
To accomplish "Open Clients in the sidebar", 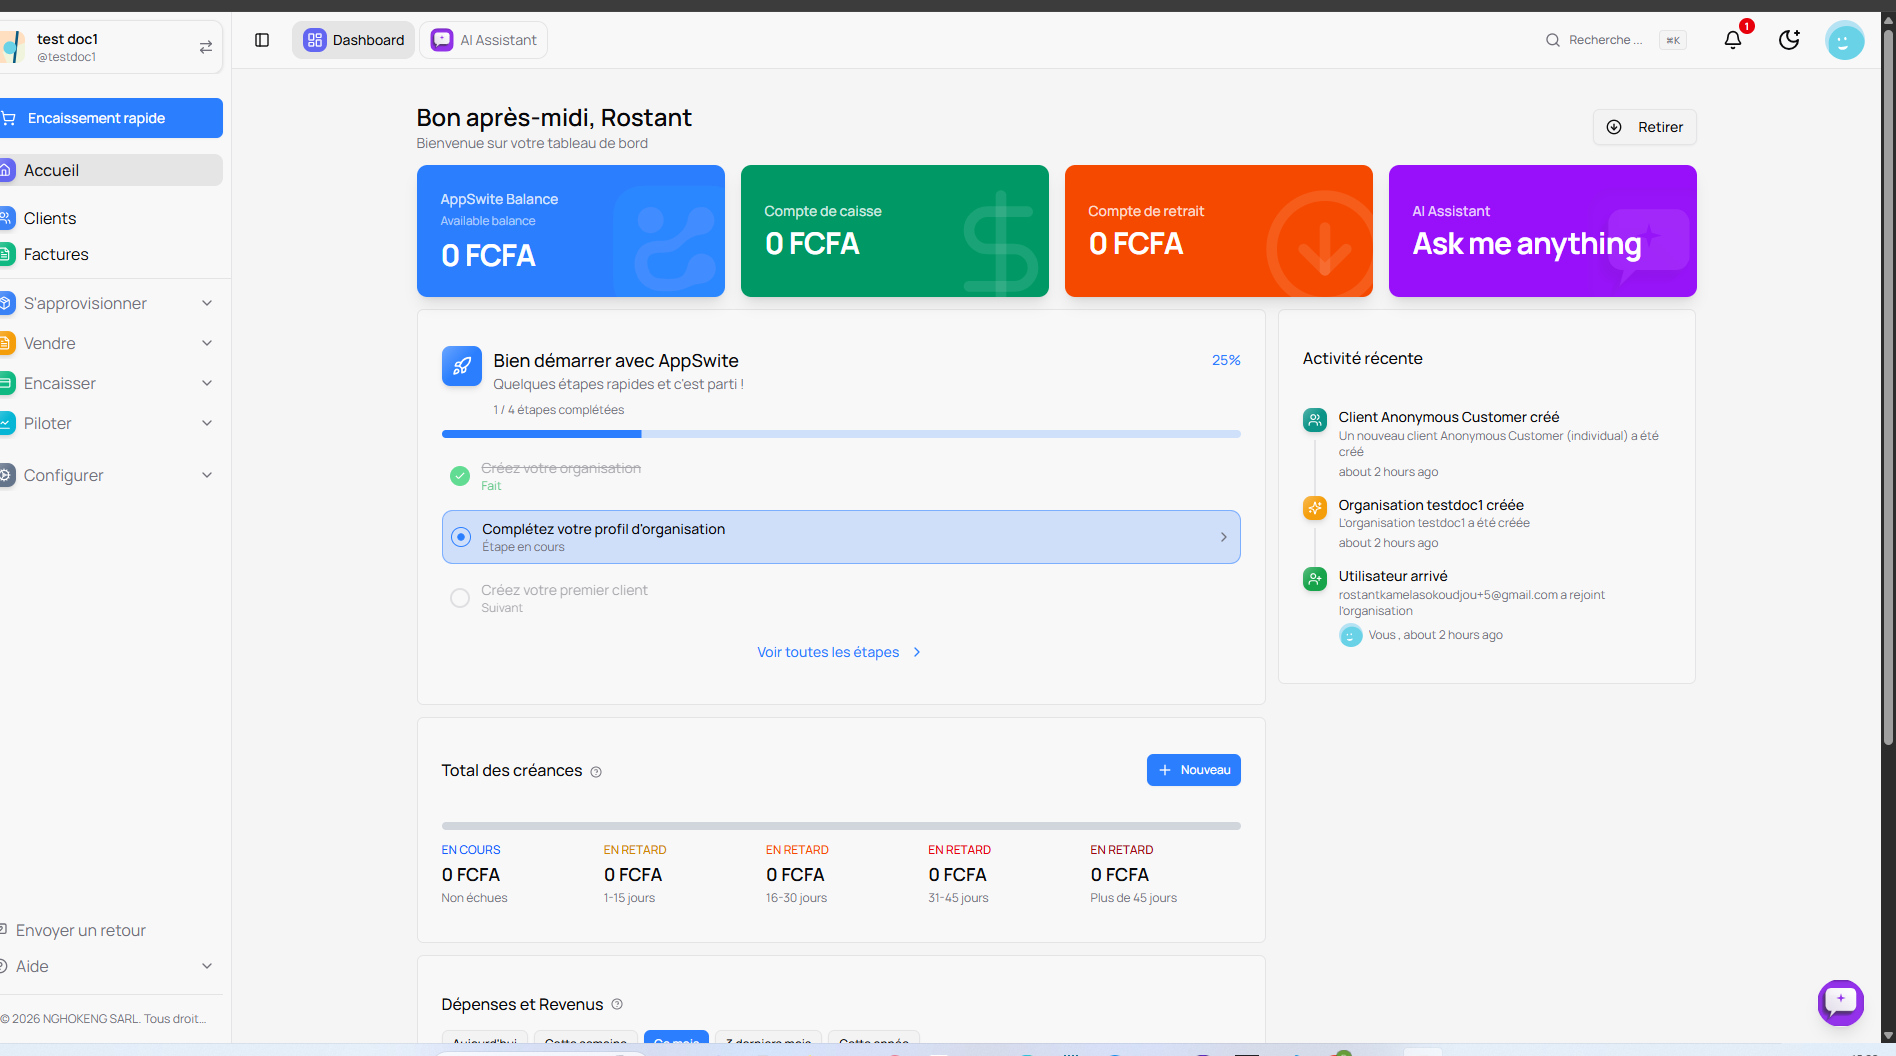I will [x=50, y=218].
